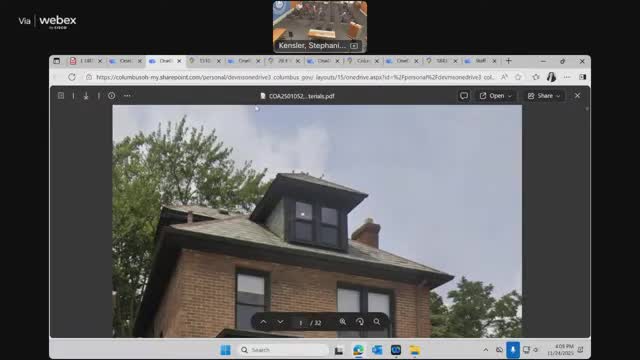The image size is (640, 360).
Task: Open the comments pane icon
Action: pos(464,96)
